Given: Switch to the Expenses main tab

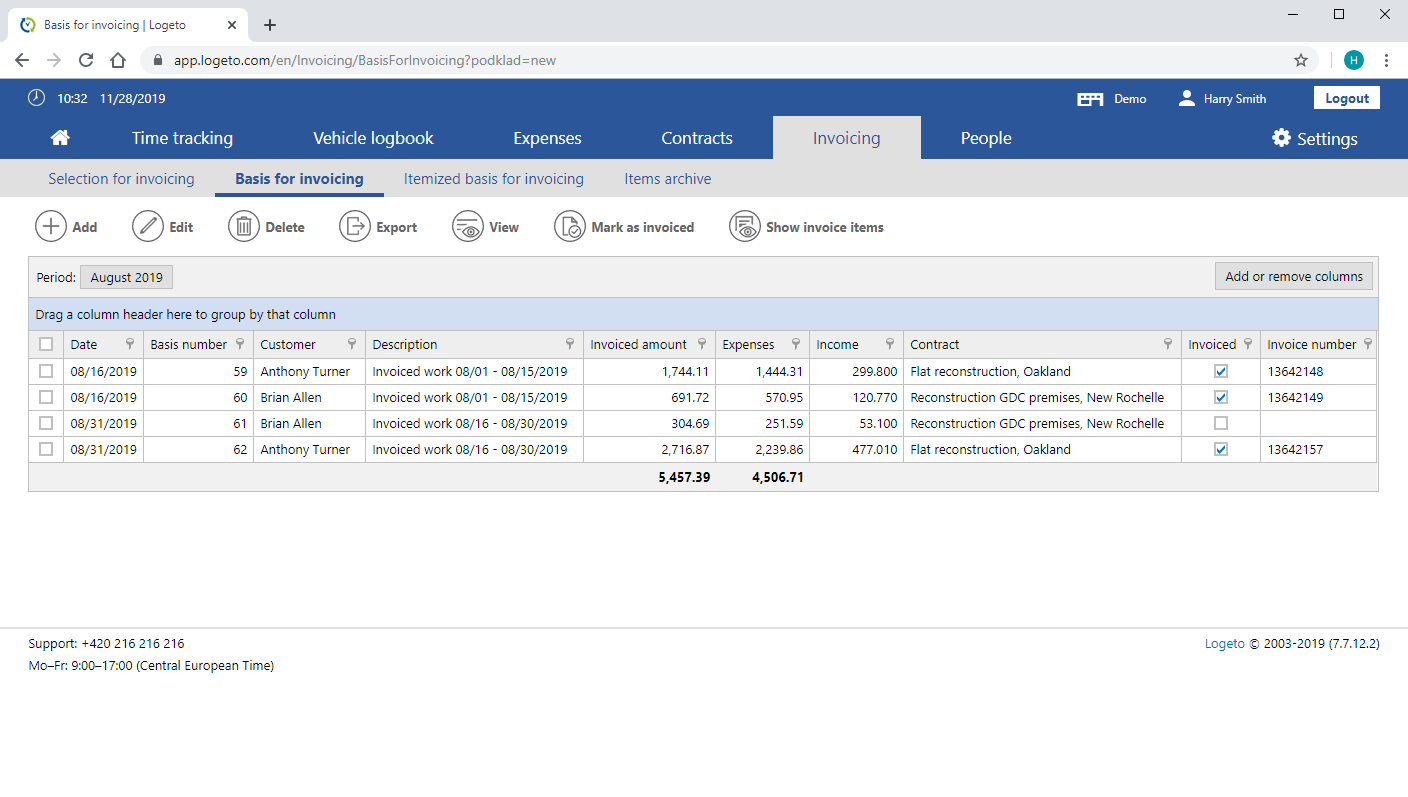Looking at the screenshot, I should (x=547, y=138).
